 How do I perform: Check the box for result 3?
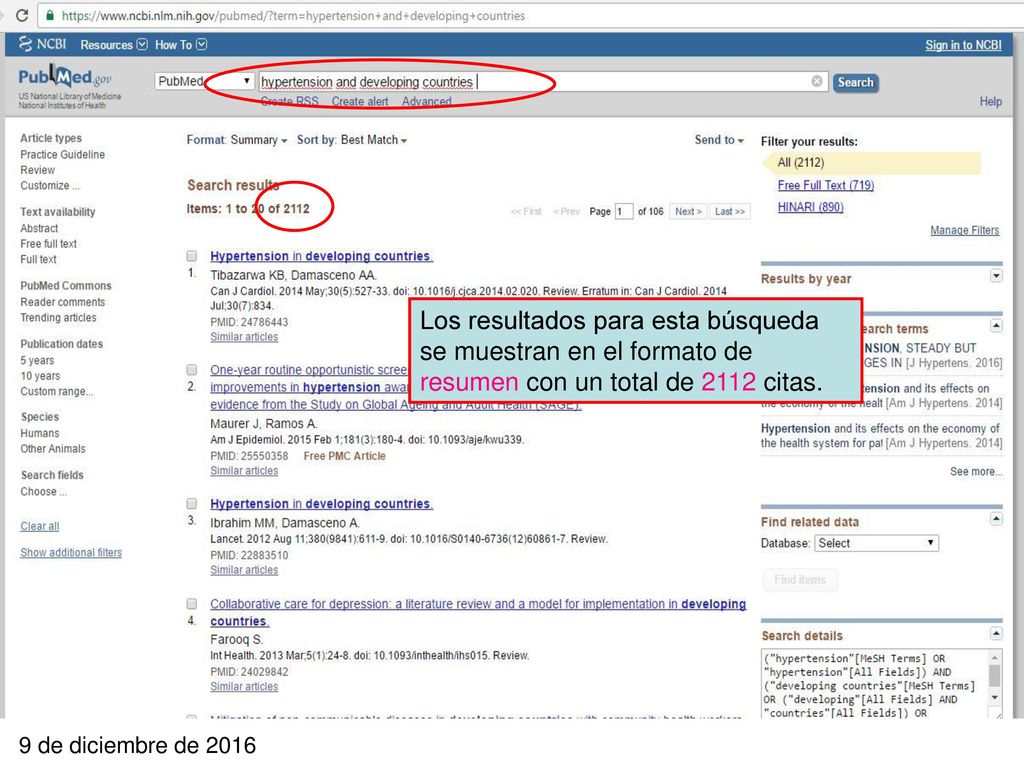[192, 504]
